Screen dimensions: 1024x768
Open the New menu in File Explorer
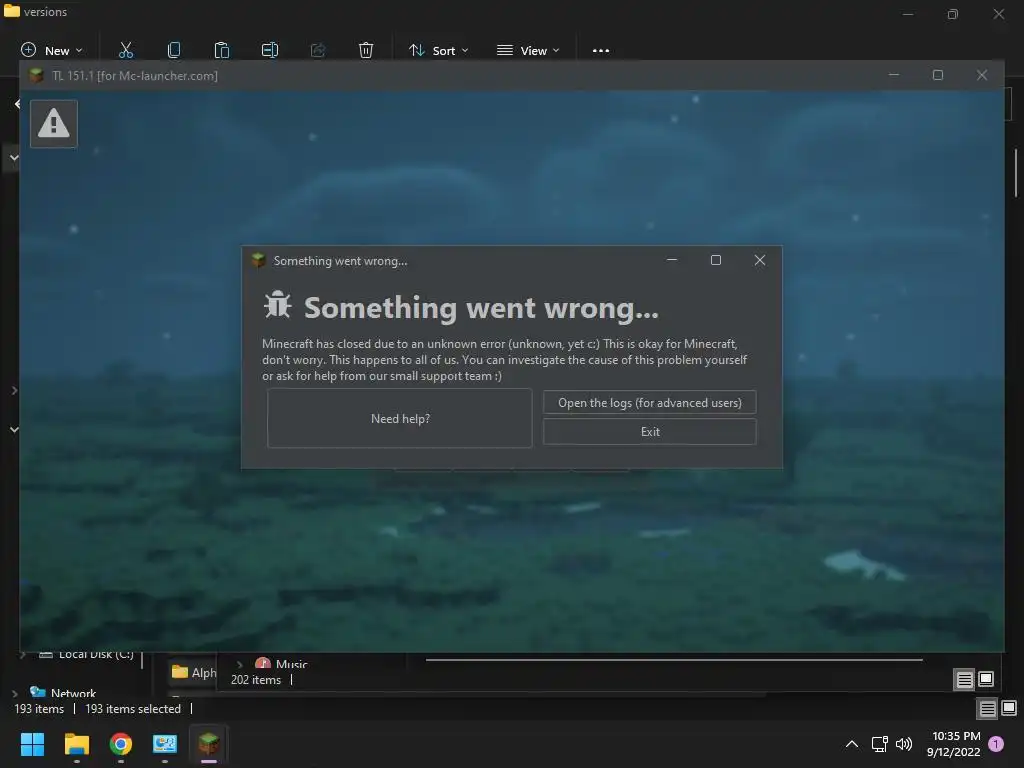[x=52, y=50]
